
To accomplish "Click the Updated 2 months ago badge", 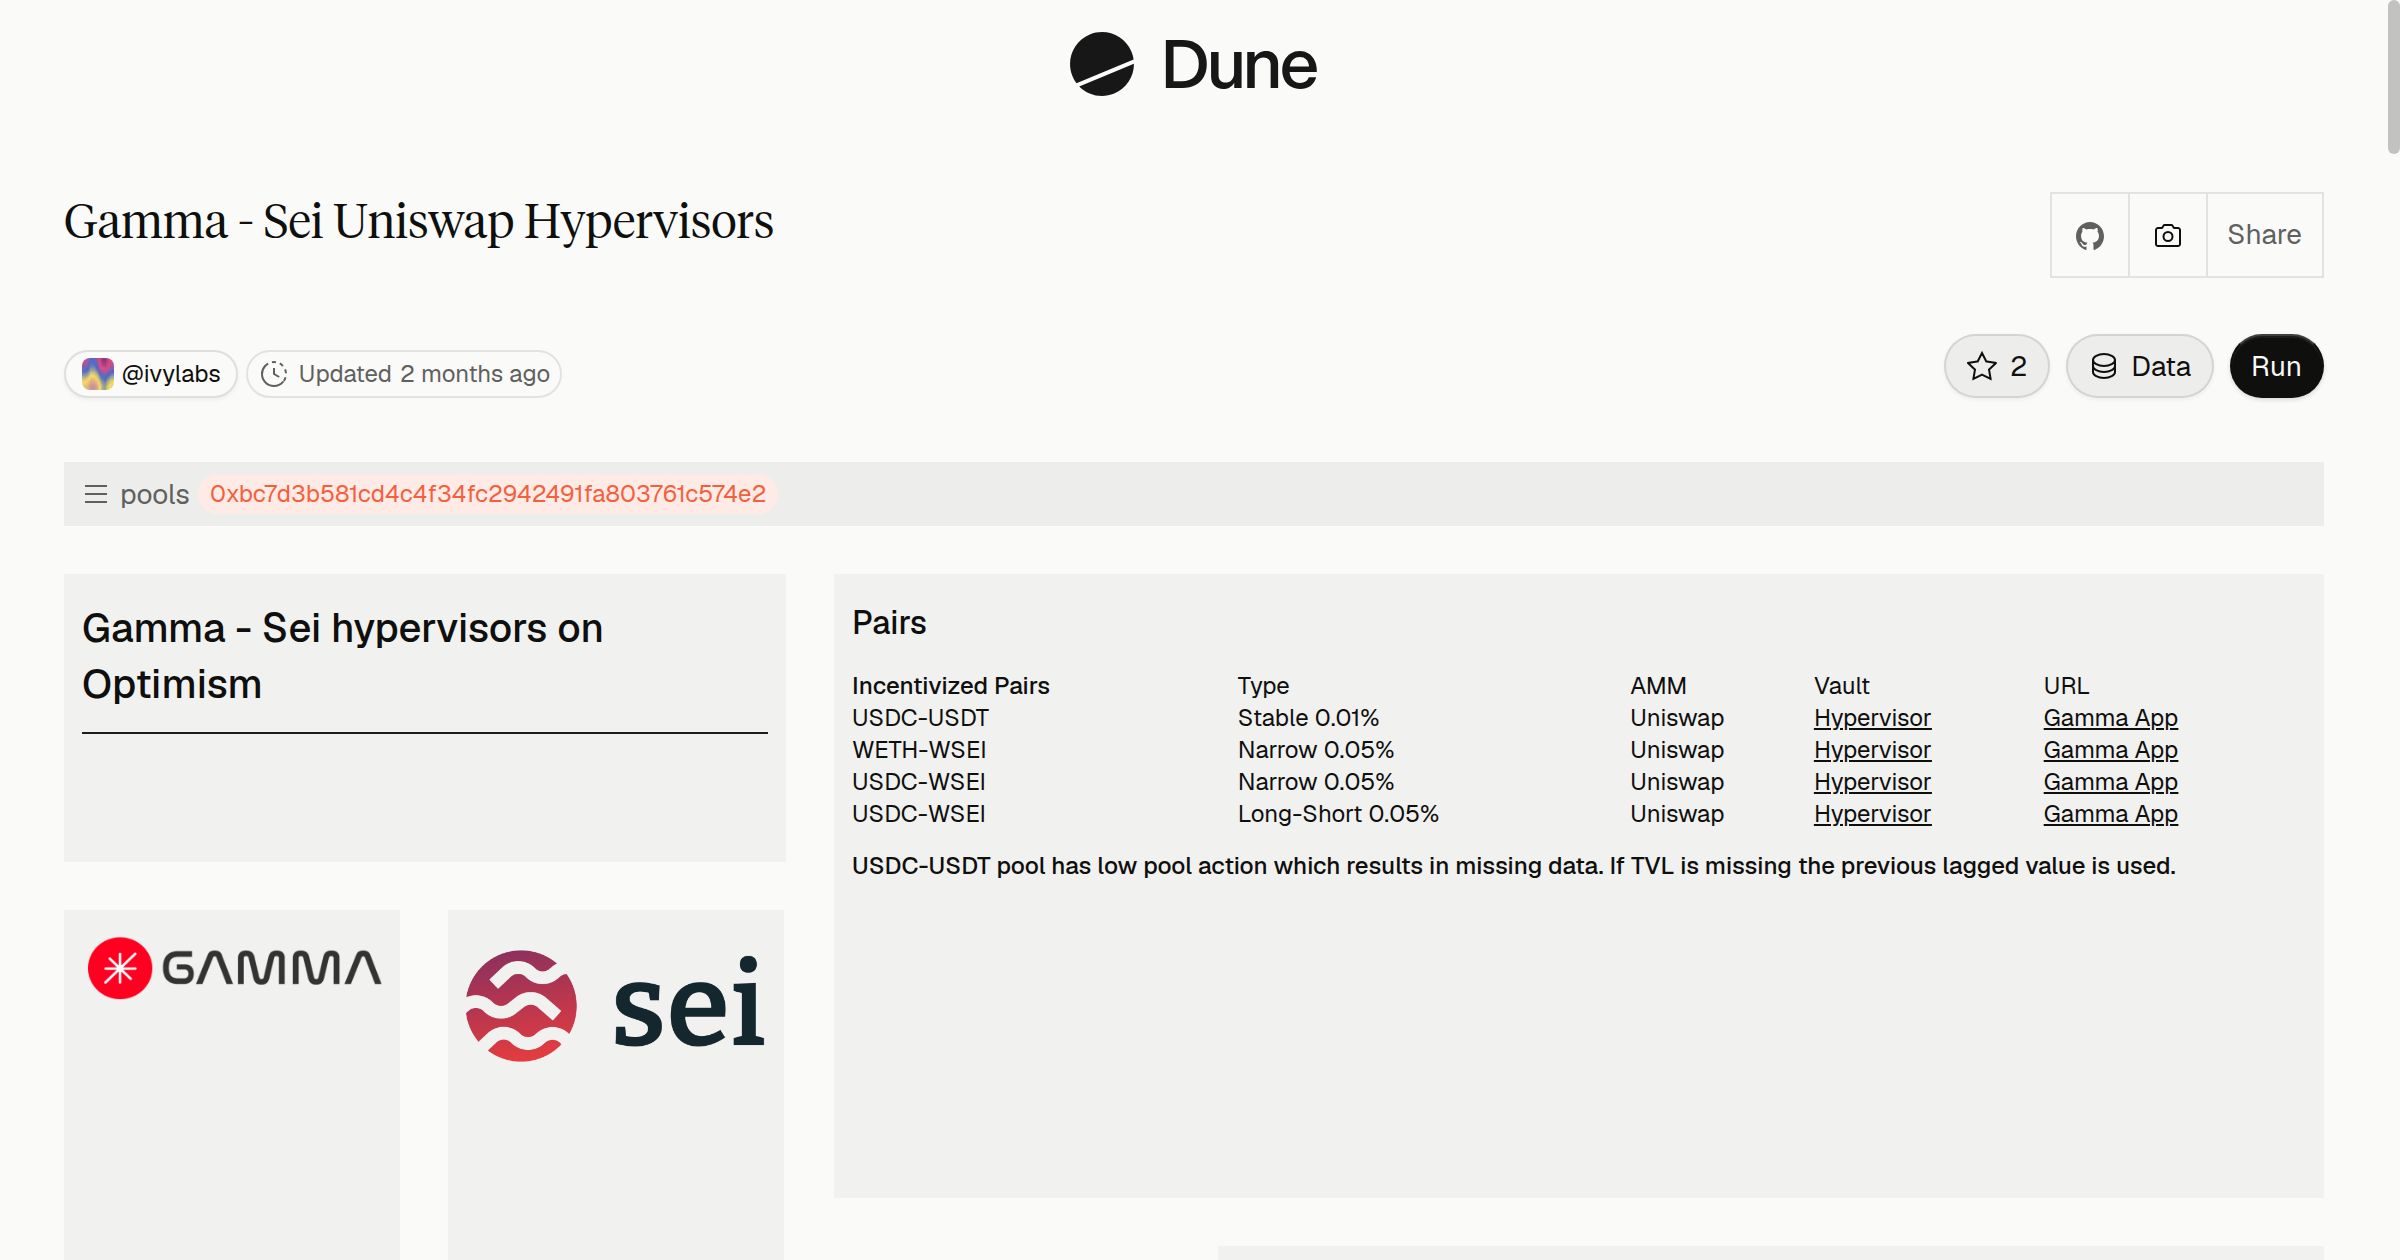I will [404, 374].
